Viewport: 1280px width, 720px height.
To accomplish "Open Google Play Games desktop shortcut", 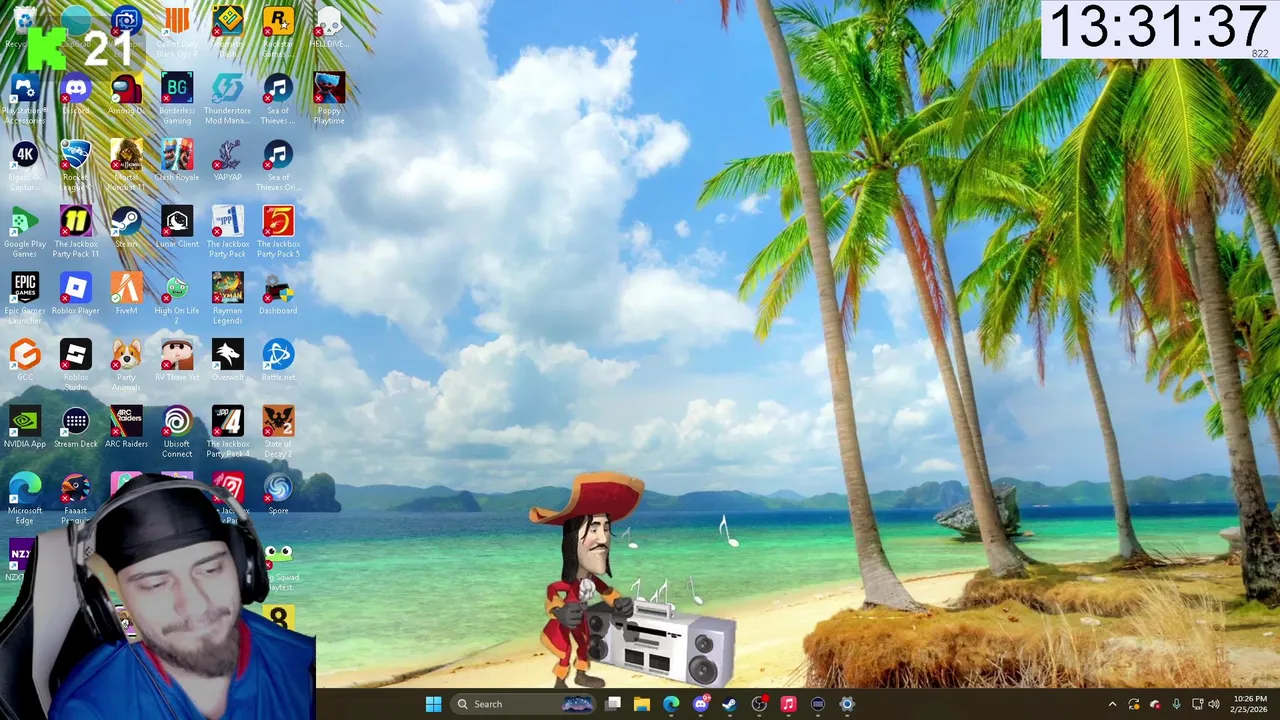I will click(25, 233).
